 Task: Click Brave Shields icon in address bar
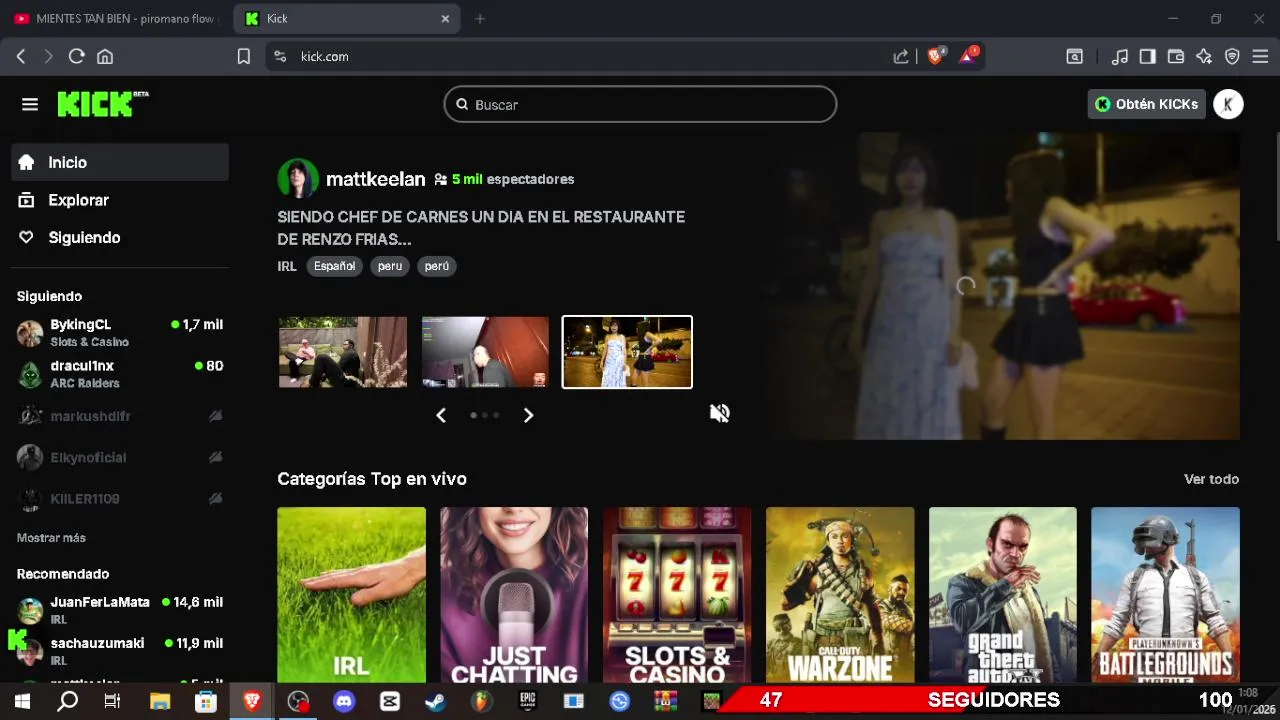point(936,56)
